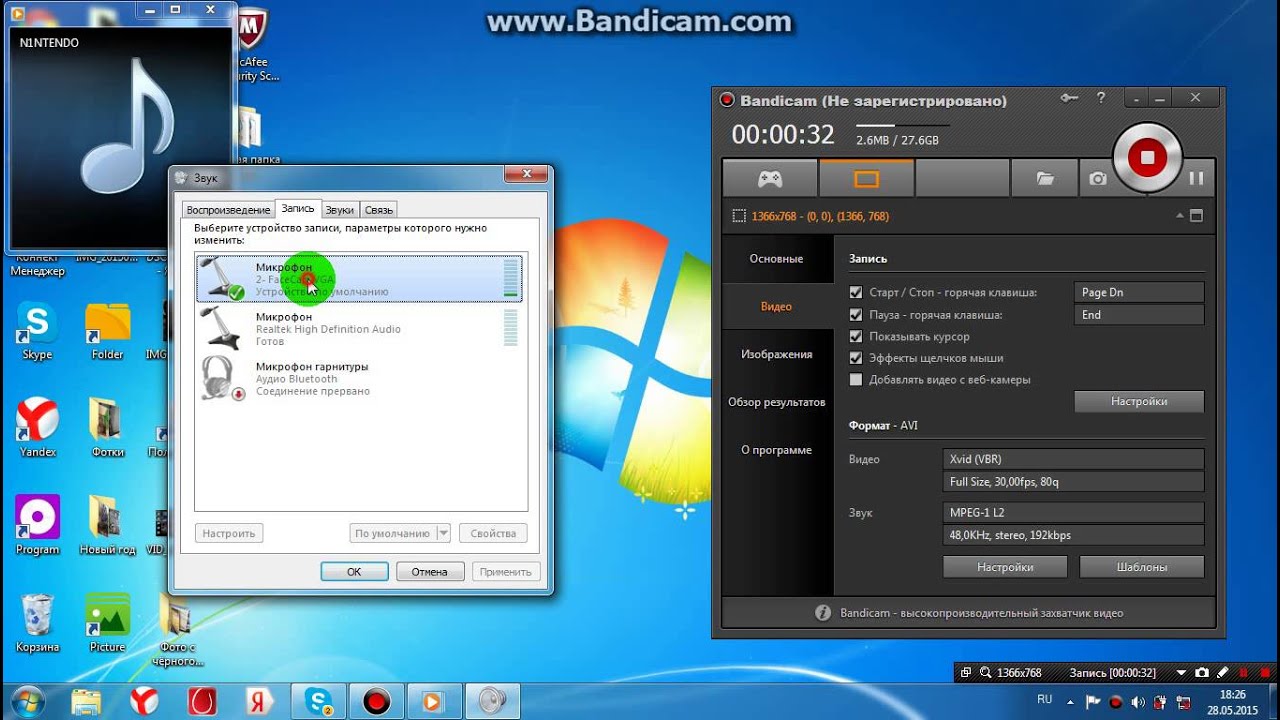Screen dimensions: 1280x720
Task: Select the Bandicam screen rectangle recording mode
Action: [866, 179]
